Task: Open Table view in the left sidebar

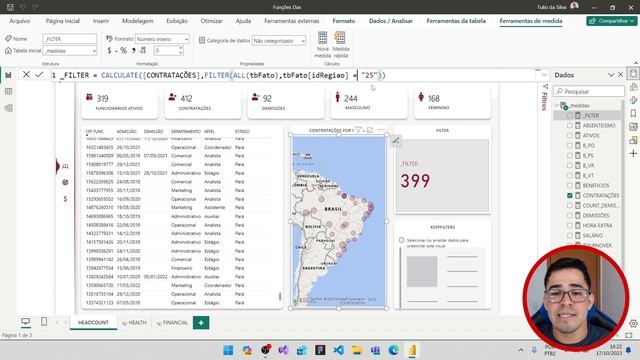Action: pyautogui.click(x=8, y=91)
